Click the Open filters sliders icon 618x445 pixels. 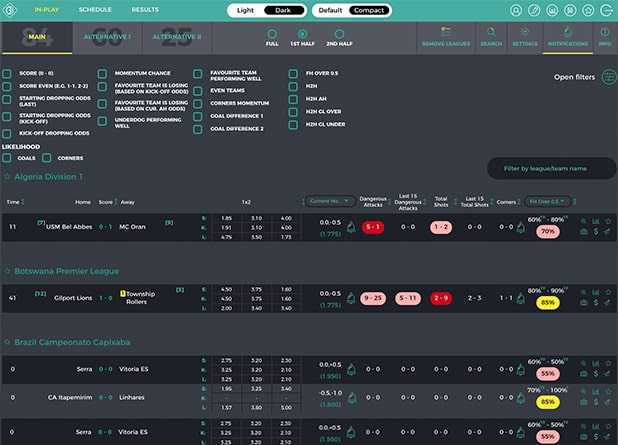pyautogui.click(x=609, y=77)
